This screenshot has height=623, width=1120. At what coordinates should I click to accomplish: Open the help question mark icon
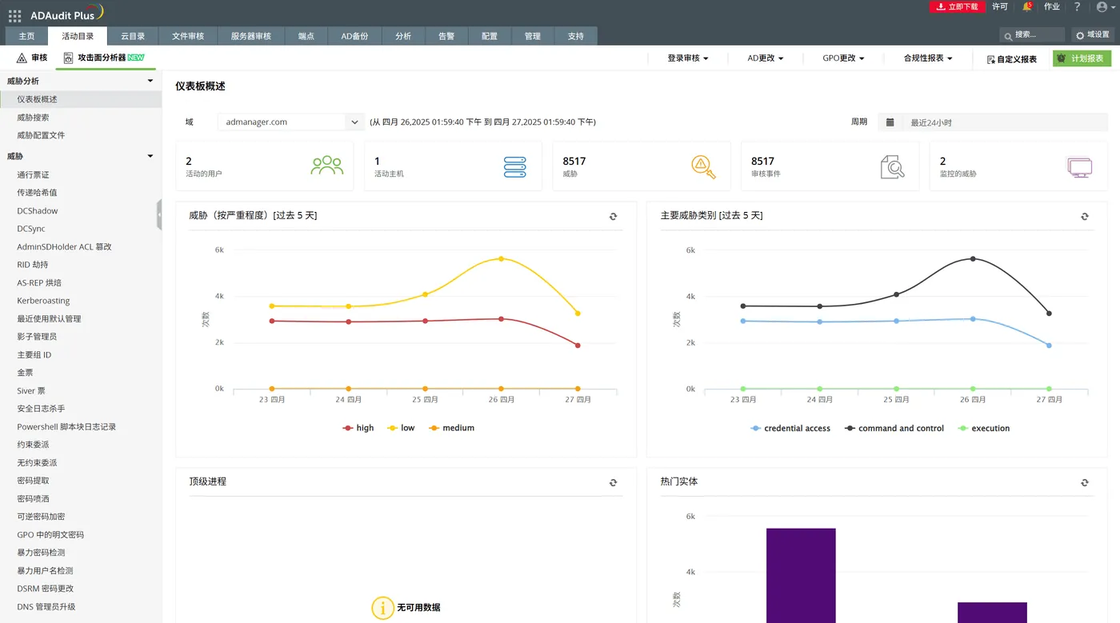tap(1077, 6)
